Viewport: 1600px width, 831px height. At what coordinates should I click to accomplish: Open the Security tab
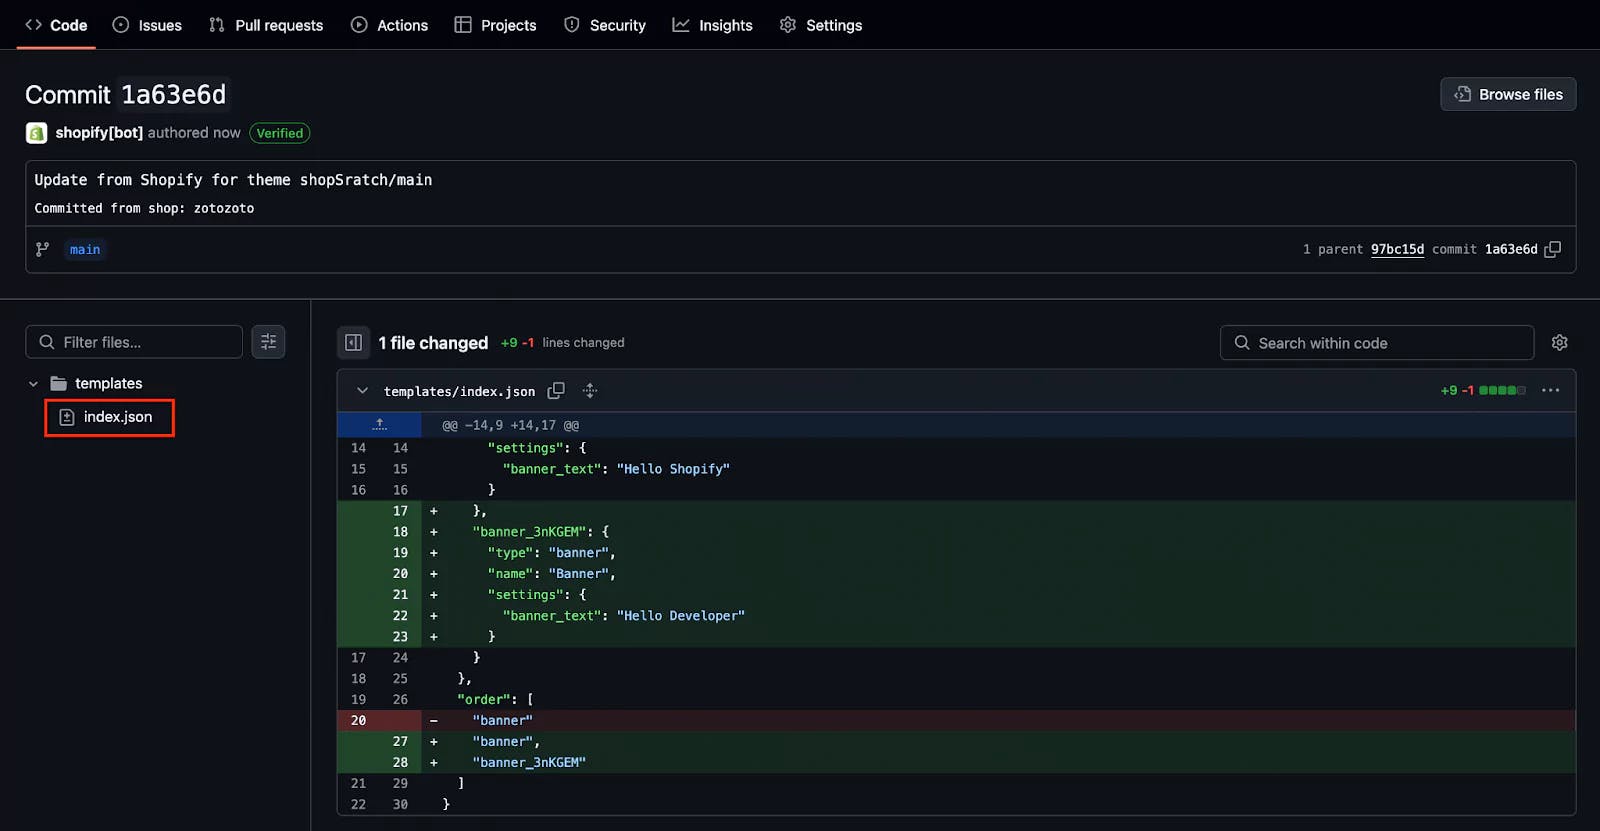[x=604, y=25]
